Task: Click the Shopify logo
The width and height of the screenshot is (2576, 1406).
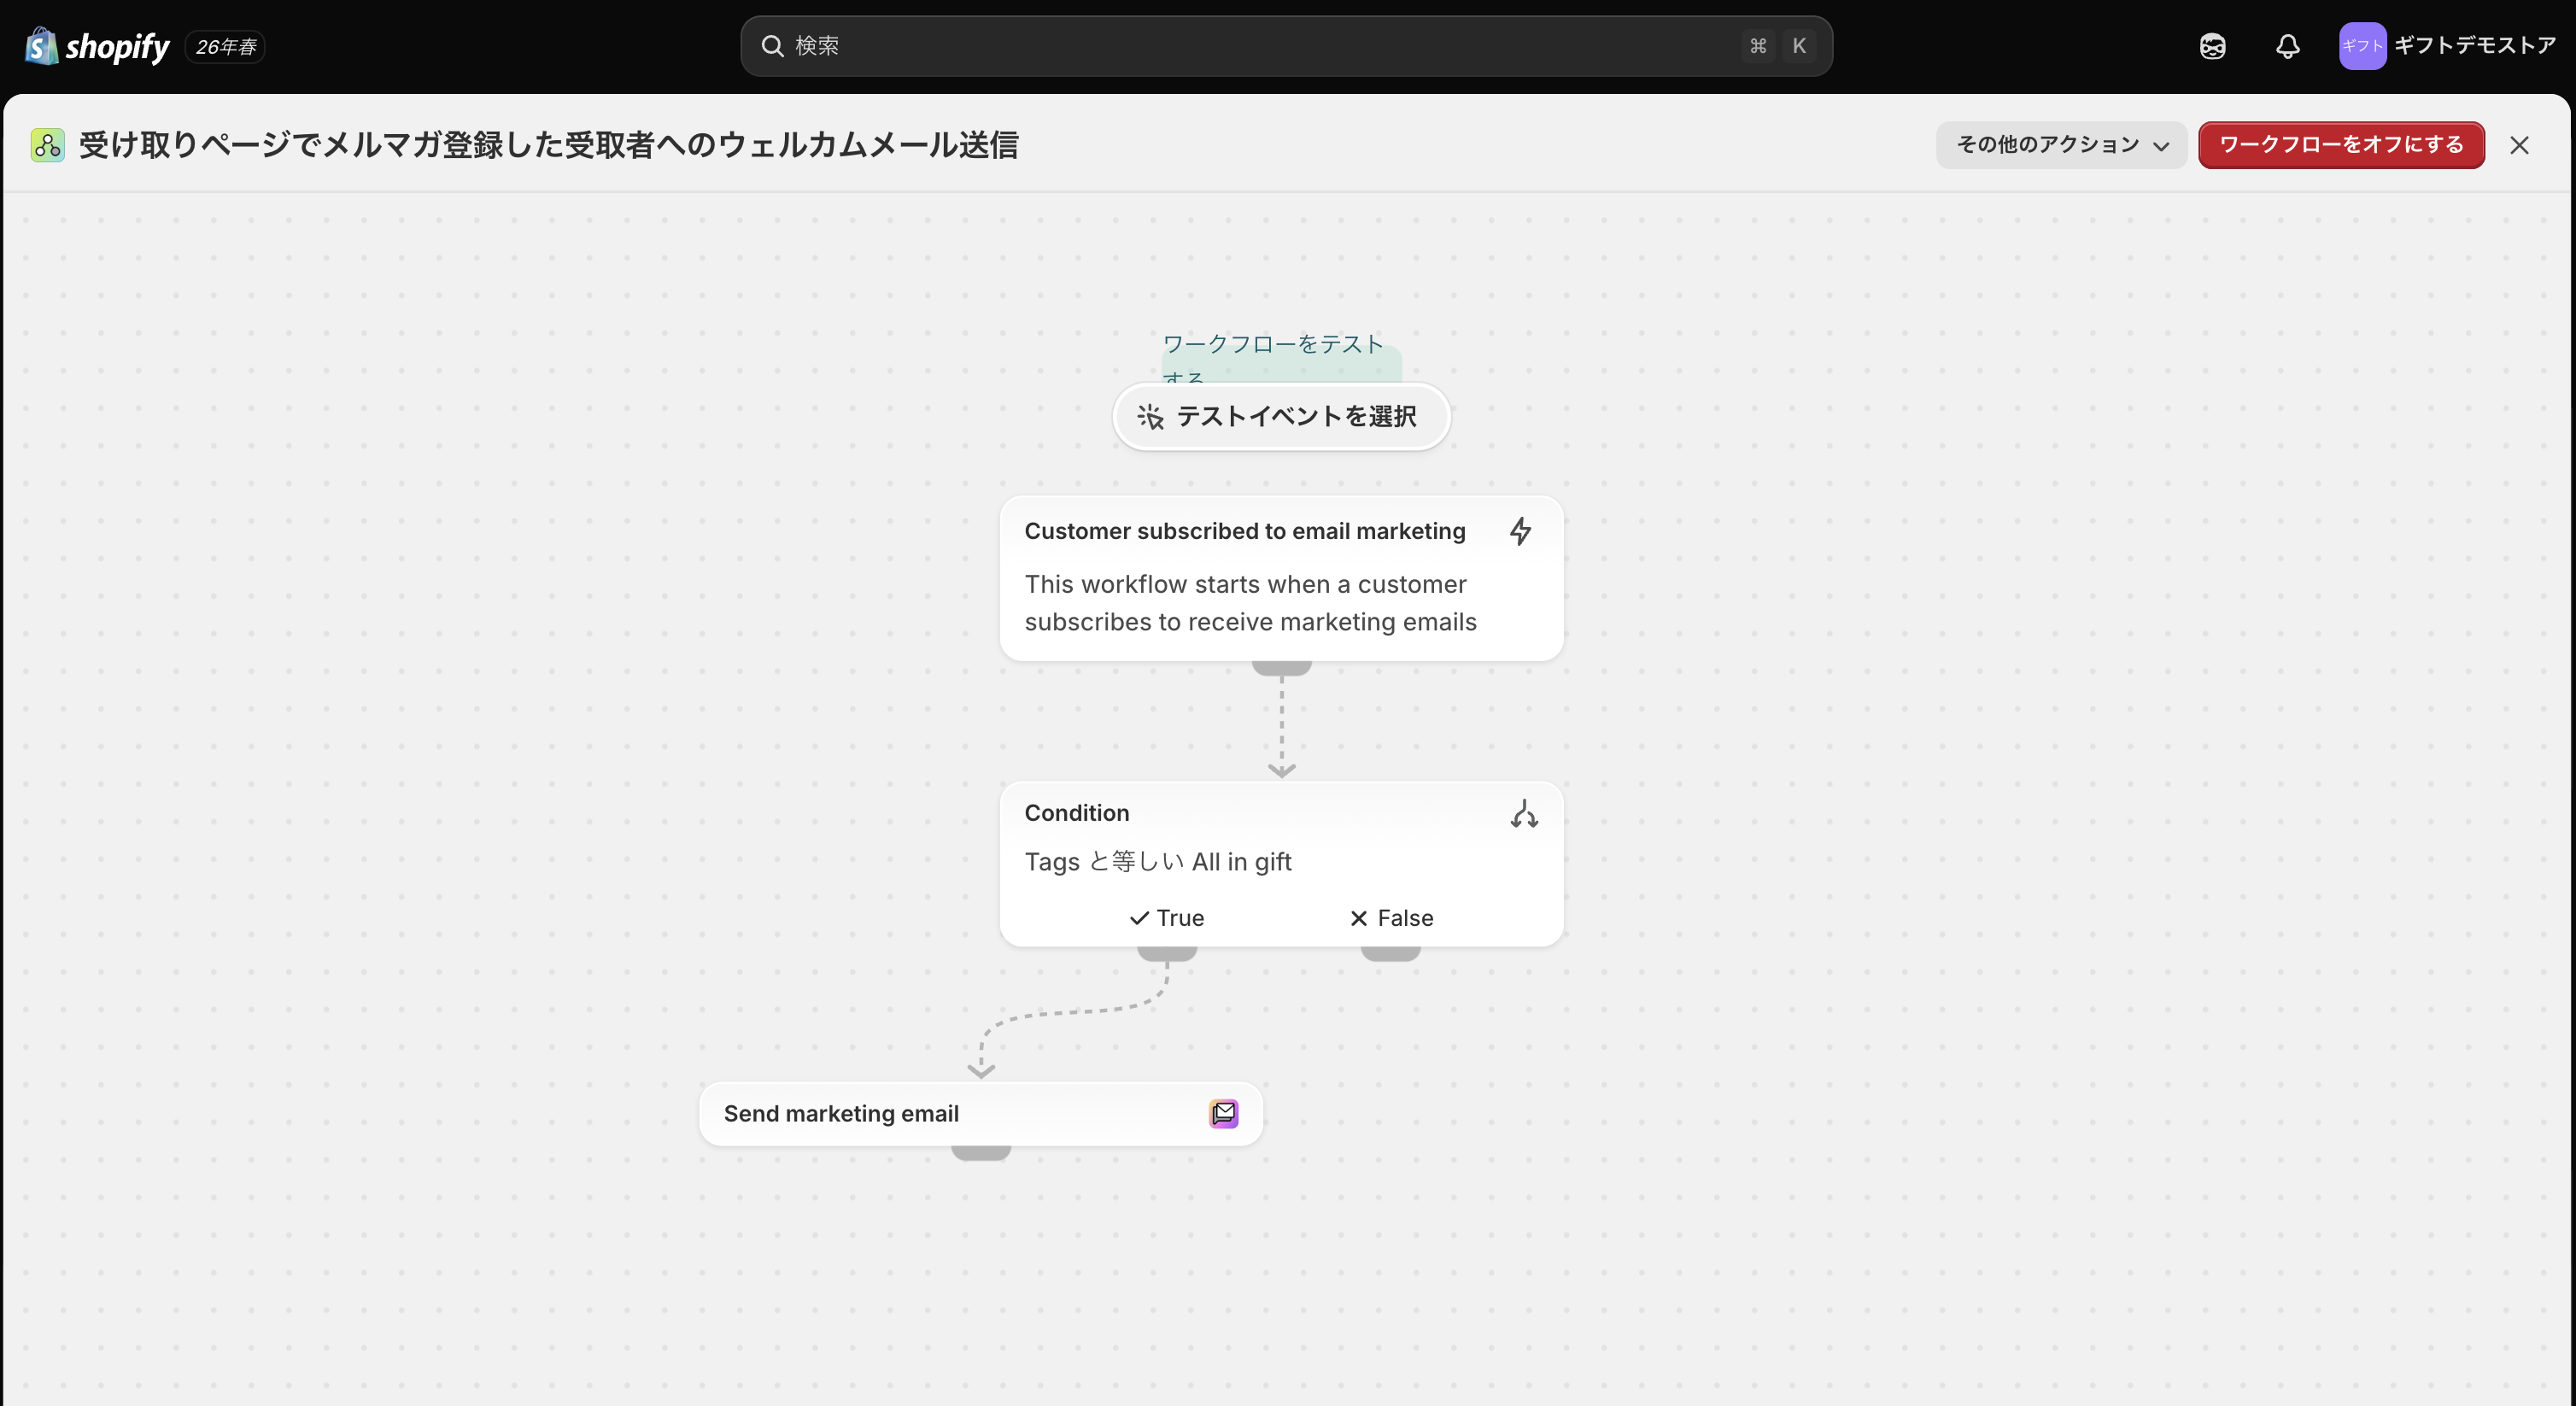Action: (97, 46)
